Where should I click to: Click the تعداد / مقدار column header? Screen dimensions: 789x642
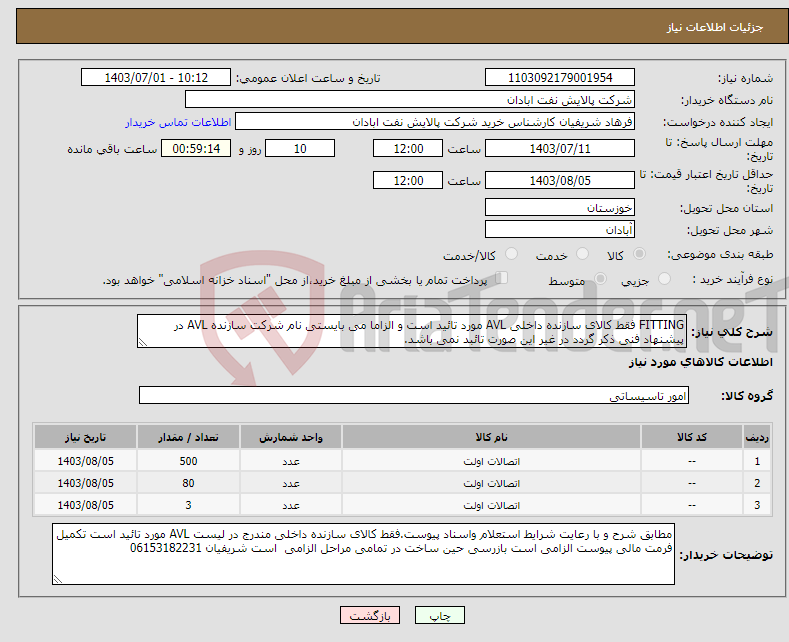[188, 437]
